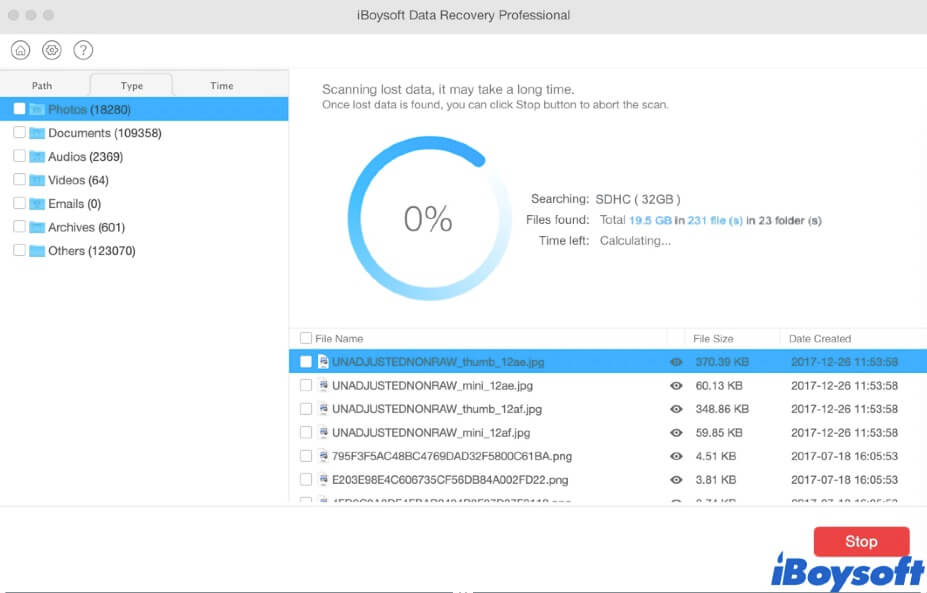Click the Audios folder icon

pyautogui.click(x=37, y=157)
